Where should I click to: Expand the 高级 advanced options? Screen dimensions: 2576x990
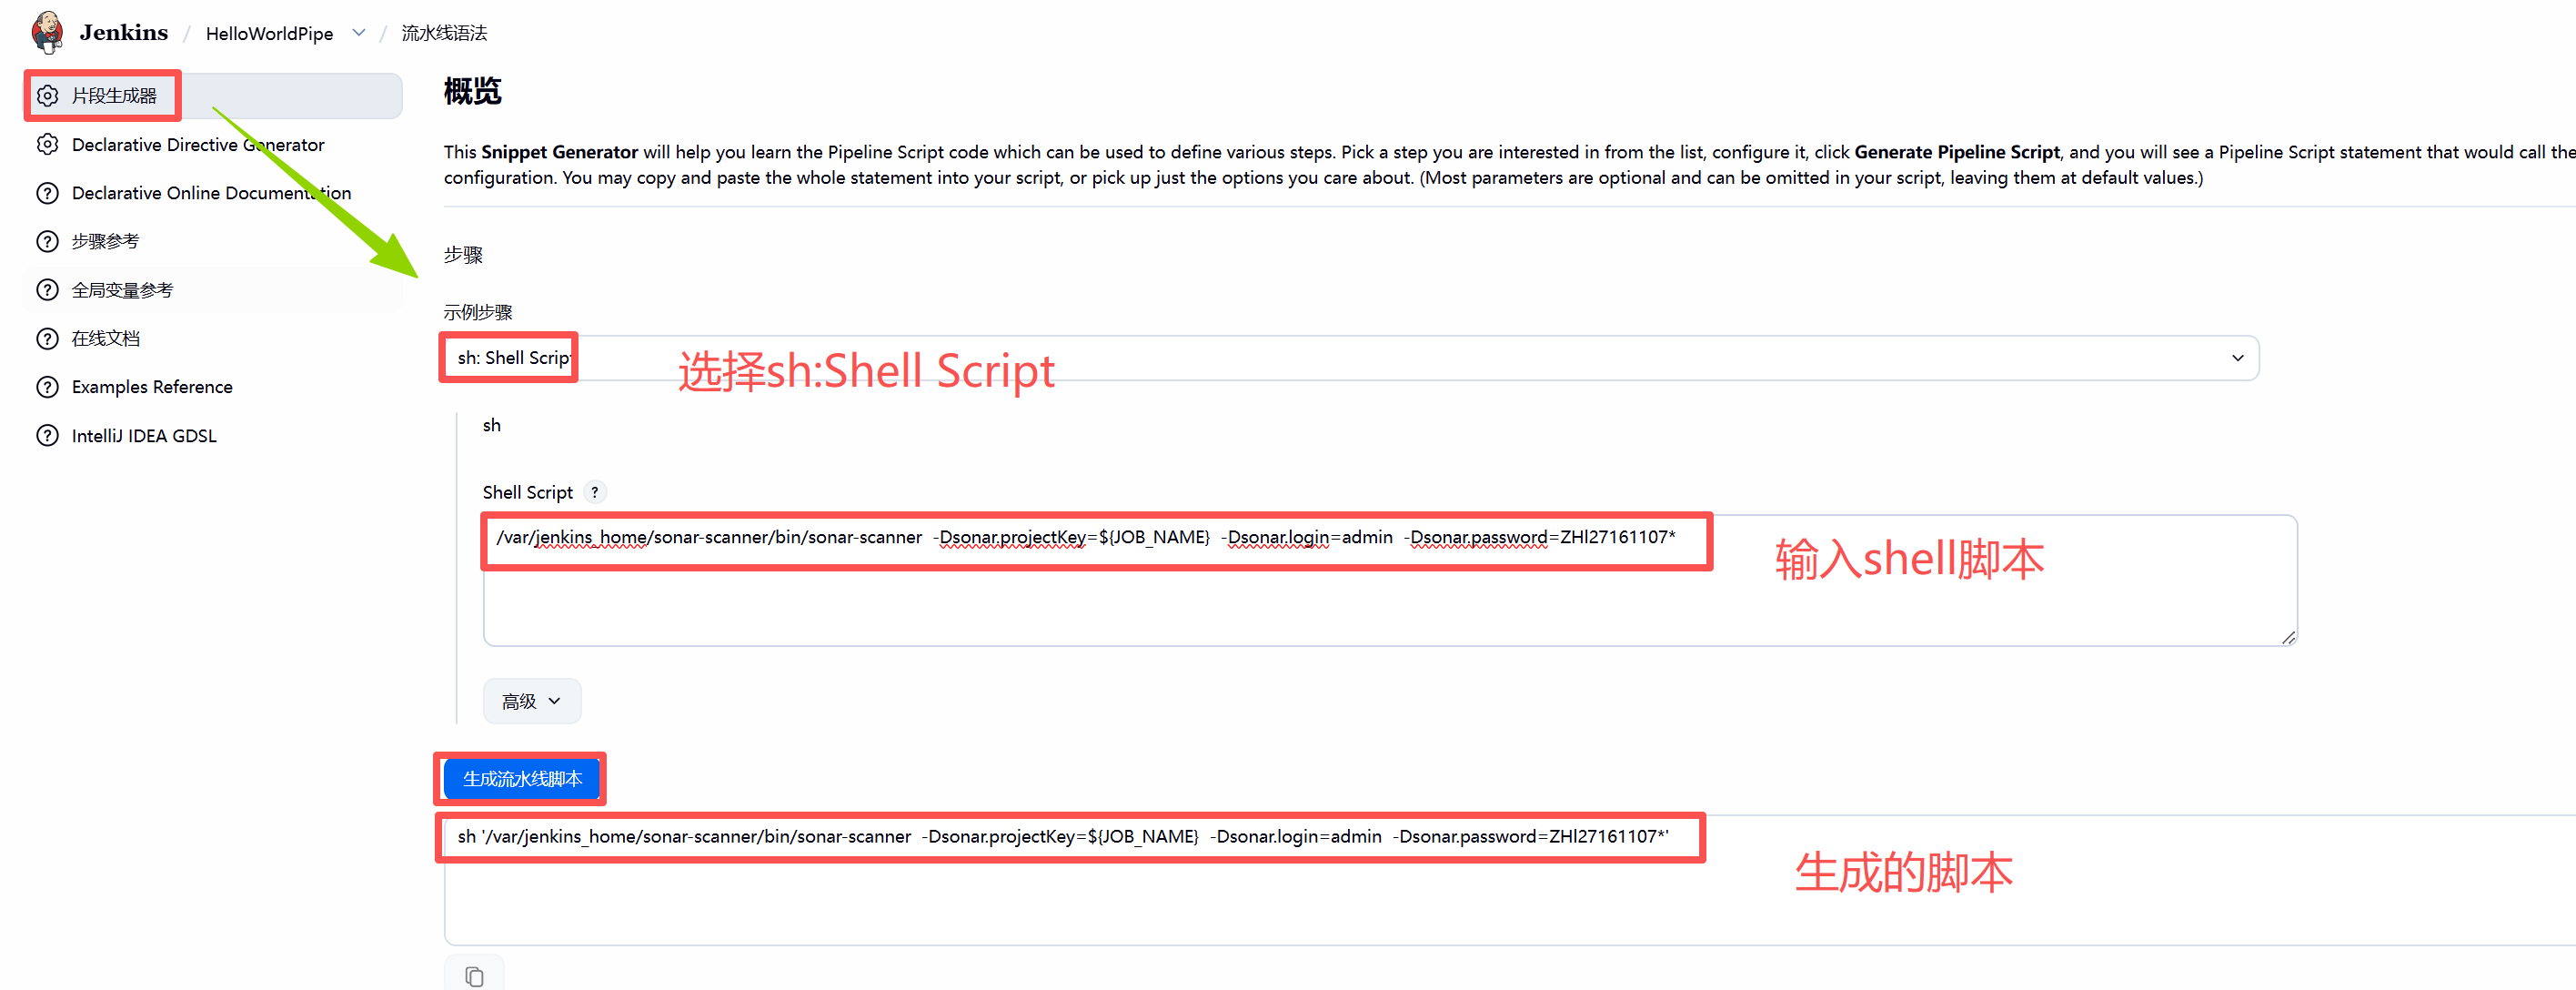pos(531,701)
